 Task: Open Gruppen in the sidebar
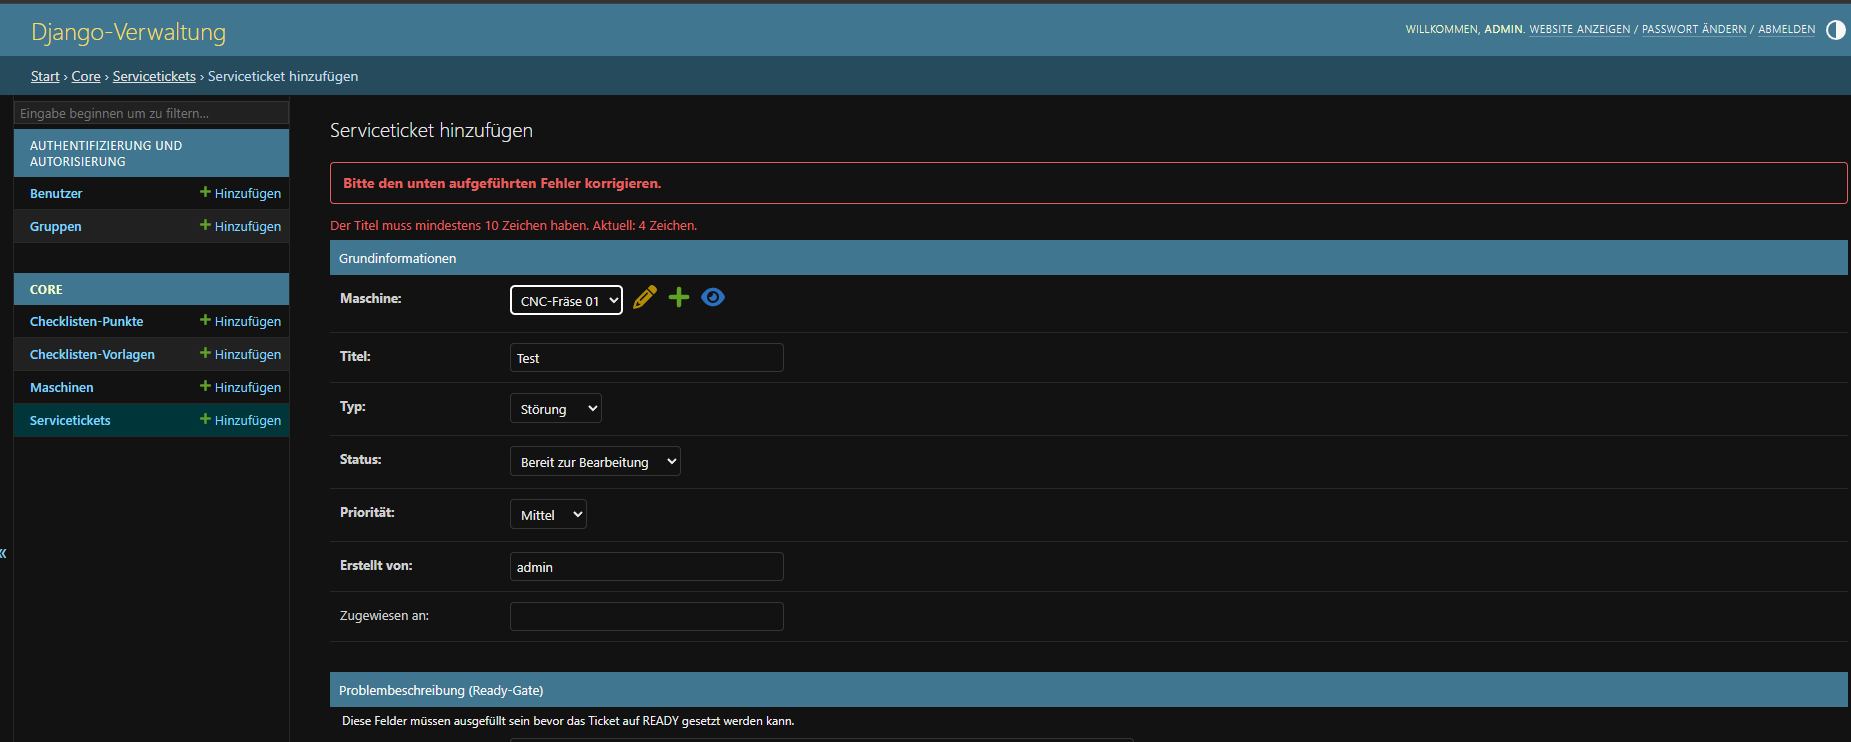tap(56, 226)
